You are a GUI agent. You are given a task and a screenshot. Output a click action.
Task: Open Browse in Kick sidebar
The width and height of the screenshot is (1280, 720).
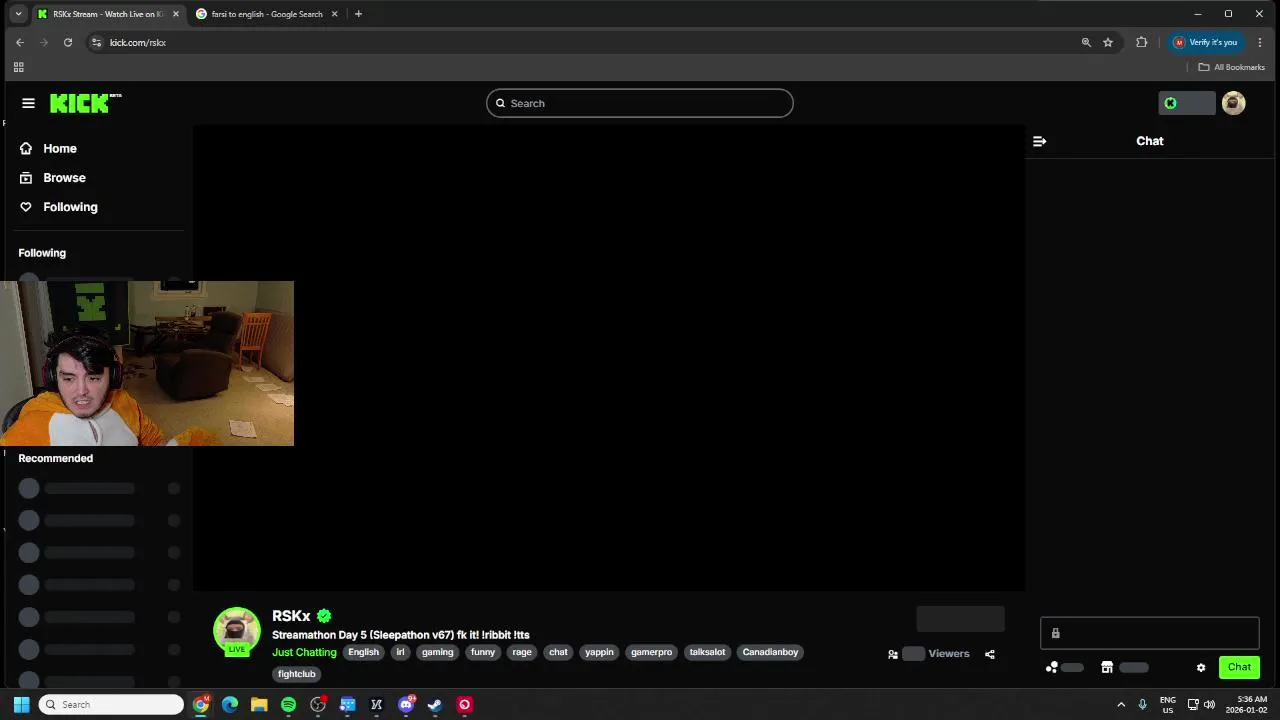[64, 177]
